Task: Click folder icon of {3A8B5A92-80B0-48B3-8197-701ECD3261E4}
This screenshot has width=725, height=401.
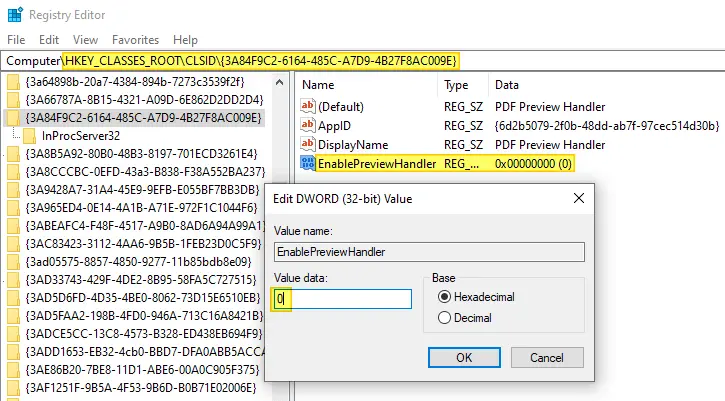Action: pyautogui.click(x=13, y=154)
